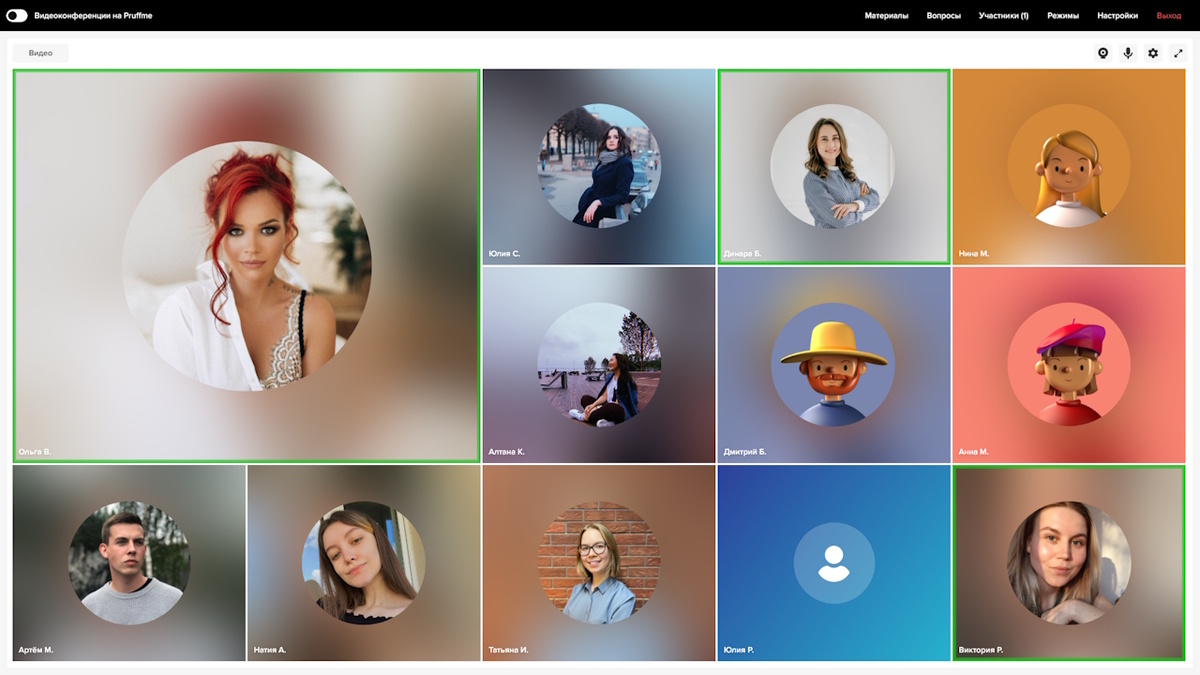Viewport: 1200px width, 675px height.
Task: Select Дмитрий Б. avatar tile
Action: pyautogui.click(x=833, y=364)
